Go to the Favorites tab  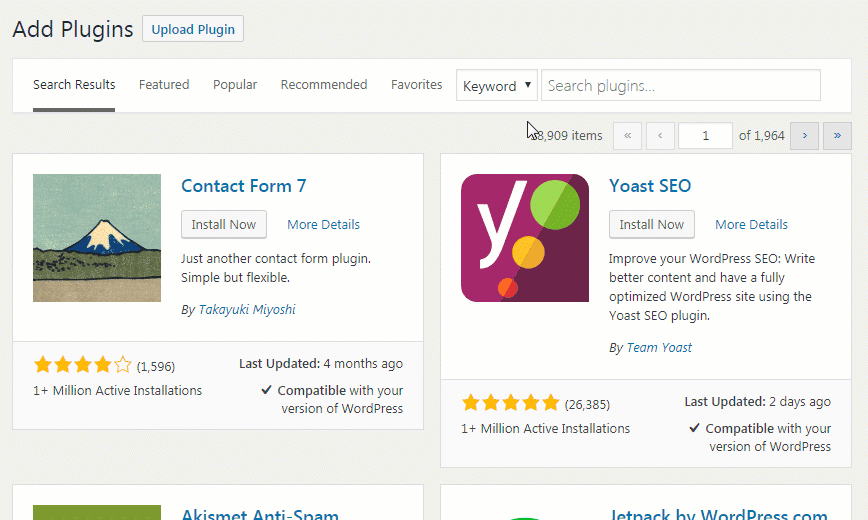[x=416, y=85]
